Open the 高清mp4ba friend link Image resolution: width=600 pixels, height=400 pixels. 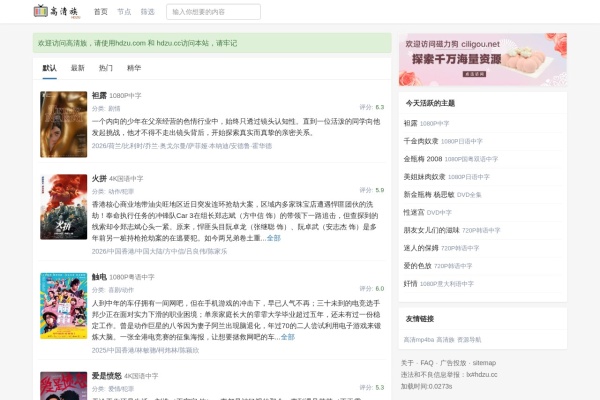coord(419,340)
